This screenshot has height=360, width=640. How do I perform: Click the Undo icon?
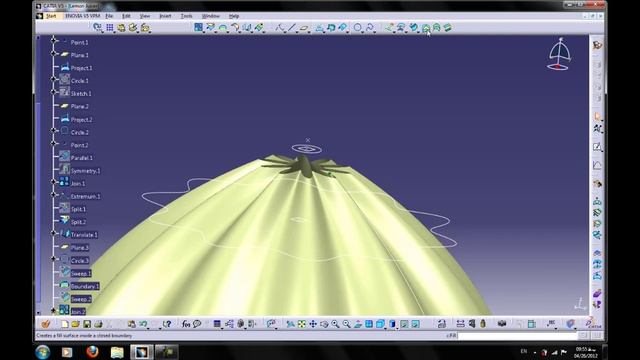pyautogui.click(x=144, y=324)
